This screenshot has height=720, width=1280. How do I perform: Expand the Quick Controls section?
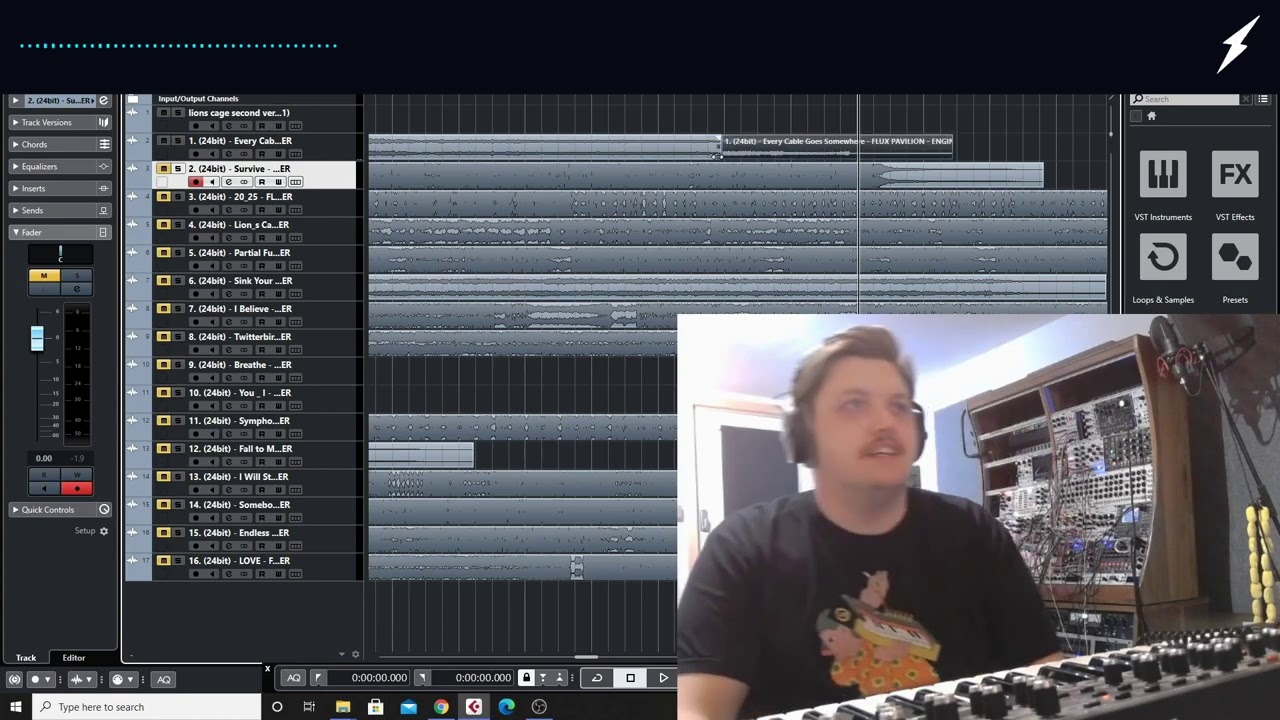[x=15, y=510]
